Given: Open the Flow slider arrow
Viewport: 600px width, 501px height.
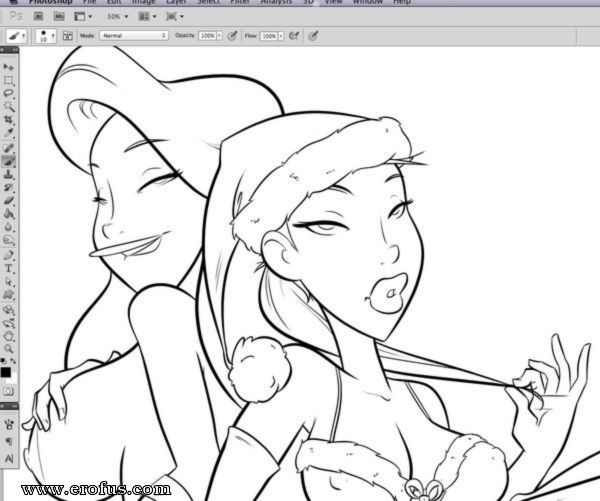Looking at the screenshot, I should coord(281,36).
